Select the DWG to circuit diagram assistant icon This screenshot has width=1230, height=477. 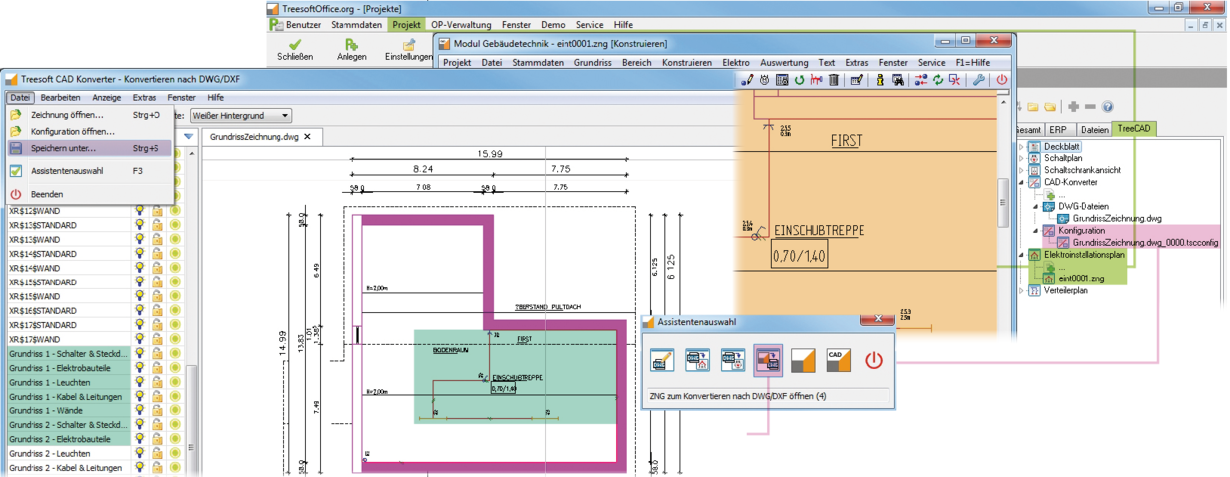pyautogui.click(x=733, y=359)
